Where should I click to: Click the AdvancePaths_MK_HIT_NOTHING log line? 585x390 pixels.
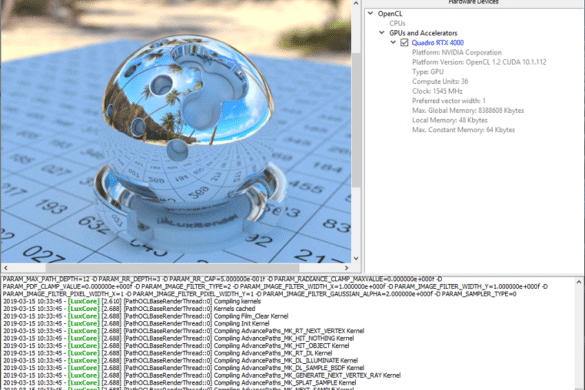point(178,338)
